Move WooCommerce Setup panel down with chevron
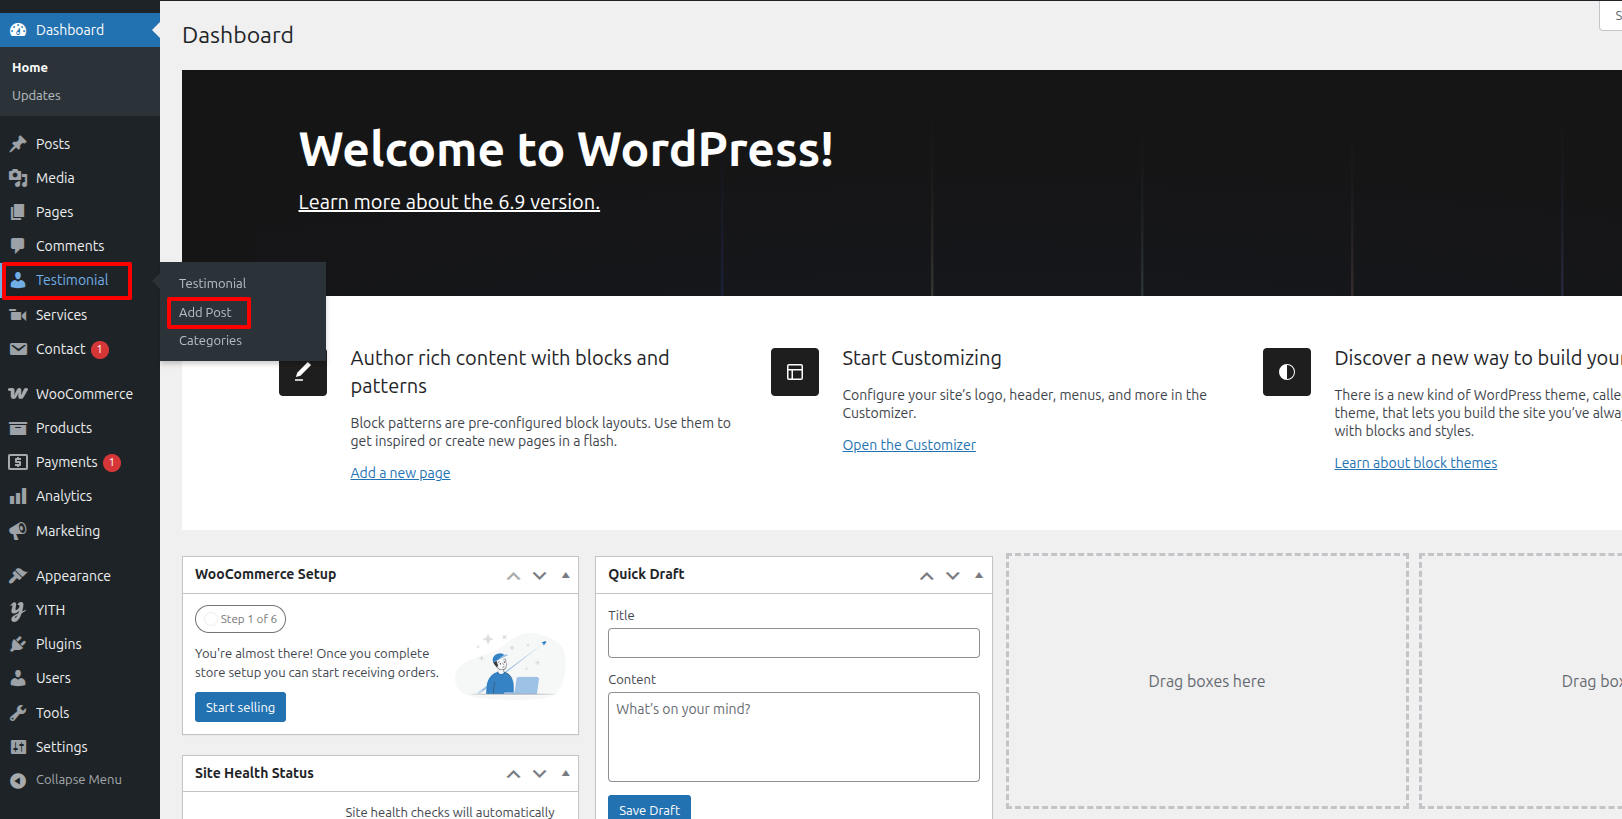This screenshot has height=819, width=1622. tap(540, 575)
